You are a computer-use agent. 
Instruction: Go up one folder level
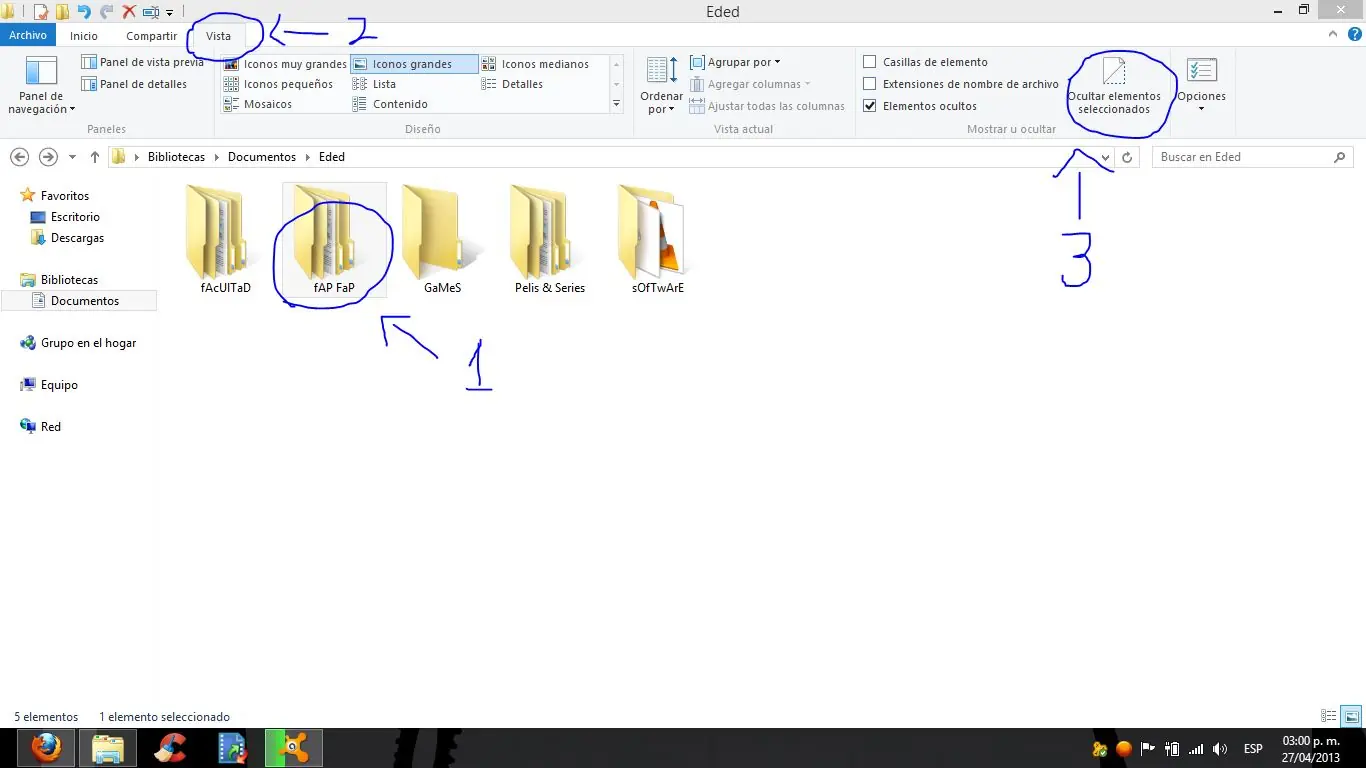(95, 157)
